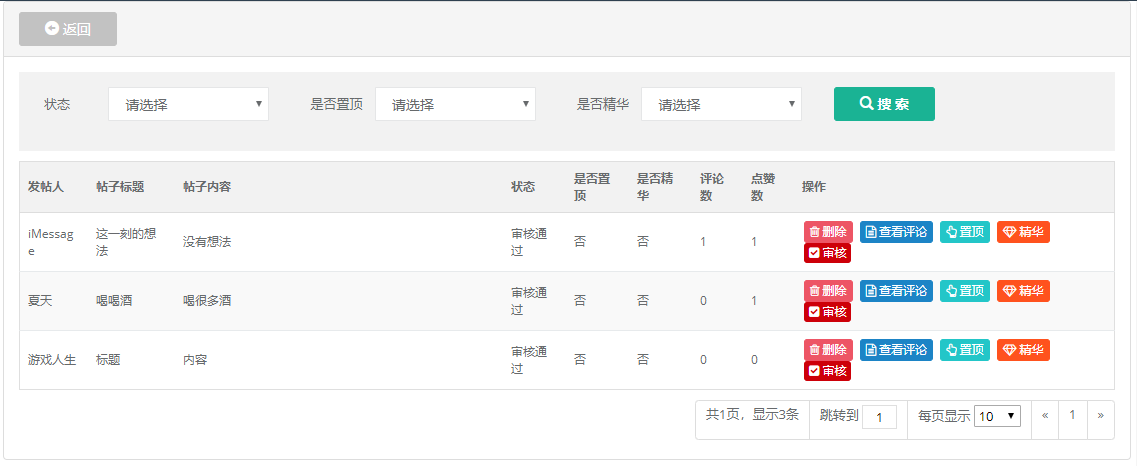Delete the 游戏人生 post
The width and height of the screenshot is (1137, 466).
coord(828,350)
